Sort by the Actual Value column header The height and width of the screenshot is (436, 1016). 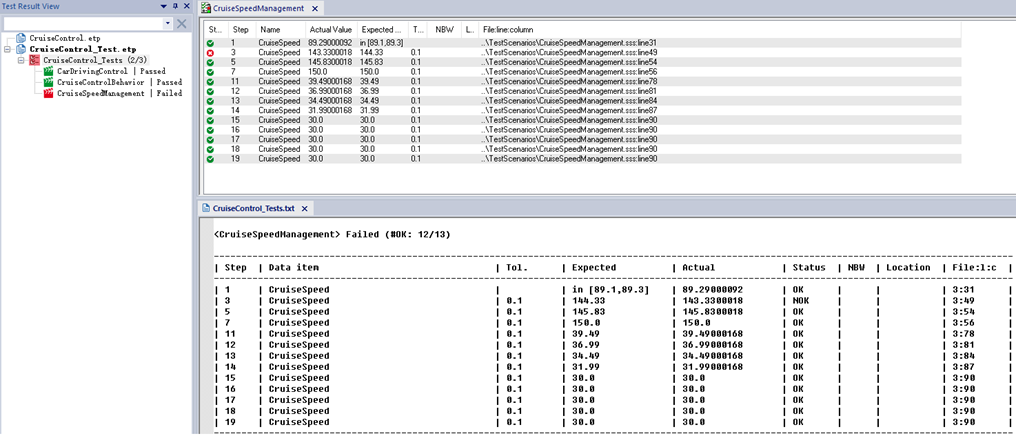[x=330, y=30]
